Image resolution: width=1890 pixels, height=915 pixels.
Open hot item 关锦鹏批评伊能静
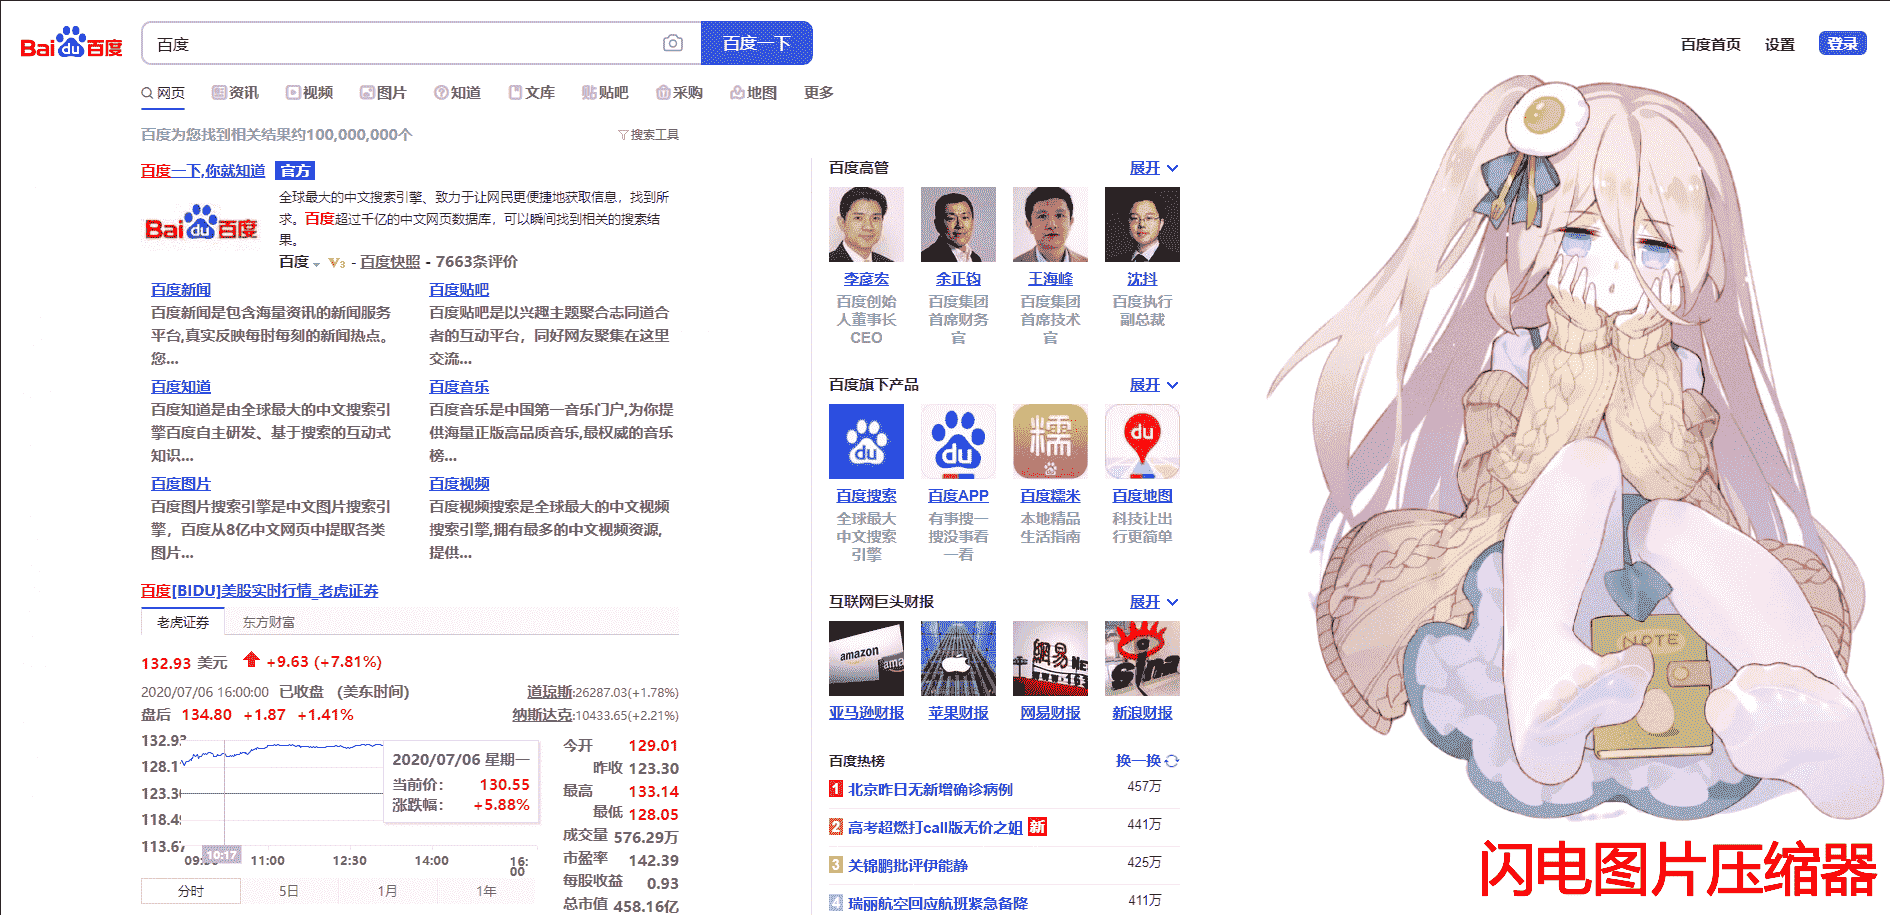click(x=907, y=866)
